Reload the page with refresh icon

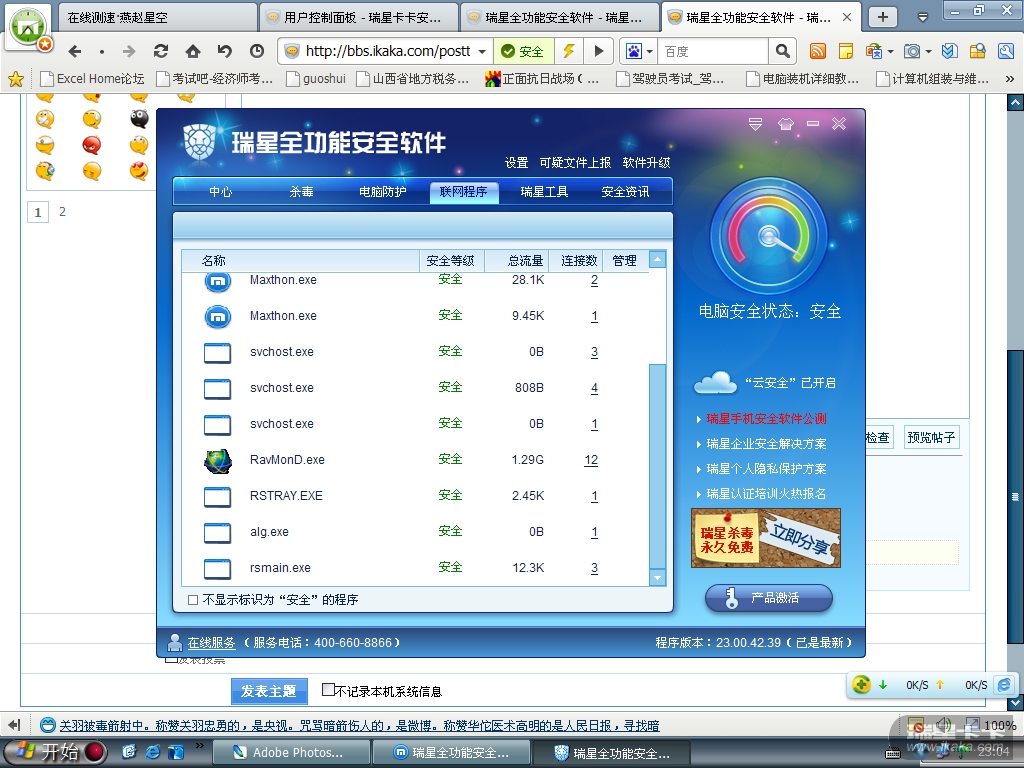[161, 51]
